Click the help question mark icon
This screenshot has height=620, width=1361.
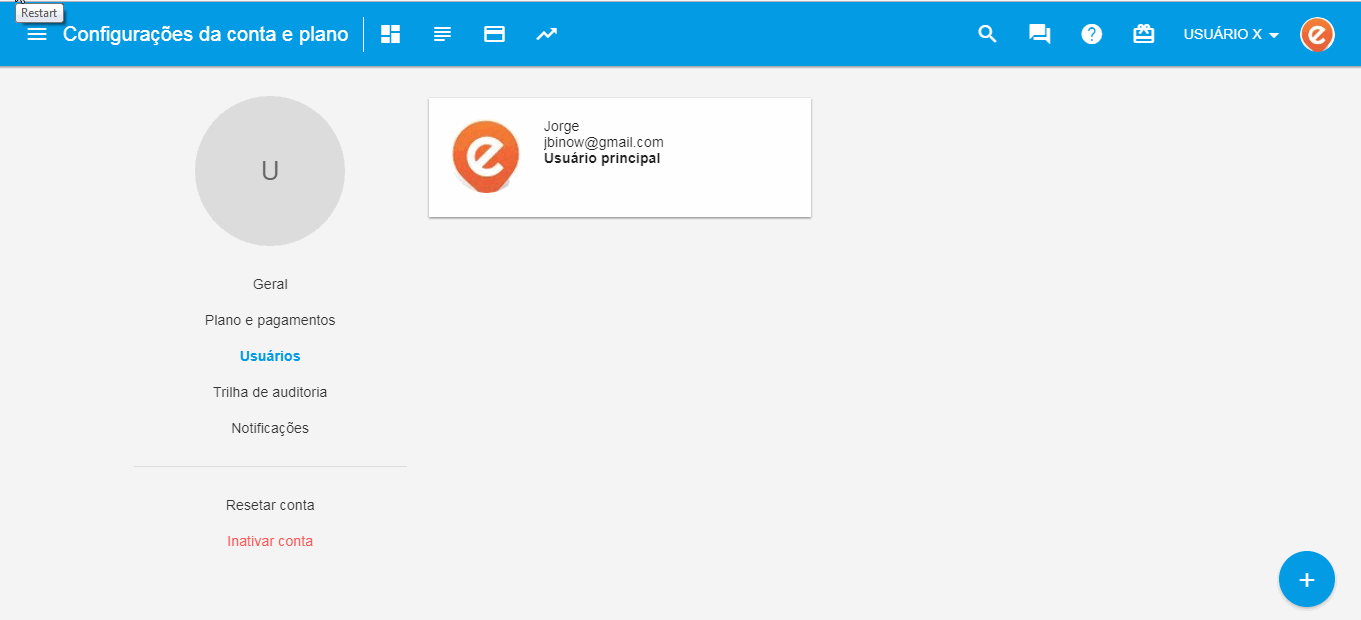[1092, 34]
